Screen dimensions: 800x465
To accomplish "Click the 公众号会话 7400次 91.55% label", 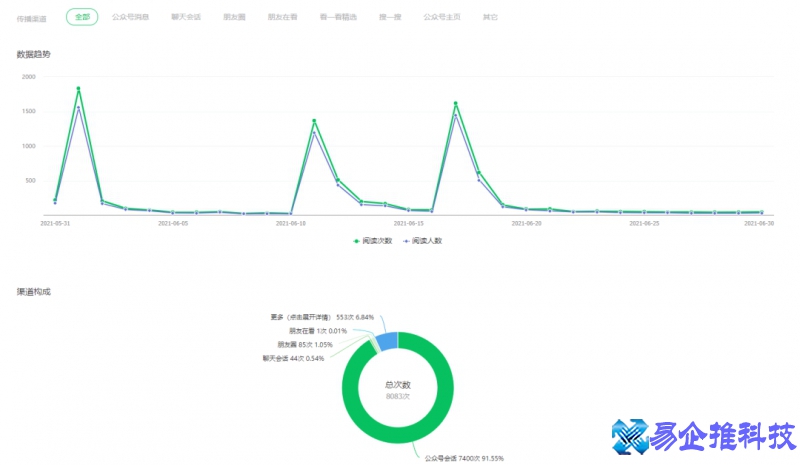I will pos(464,458).
